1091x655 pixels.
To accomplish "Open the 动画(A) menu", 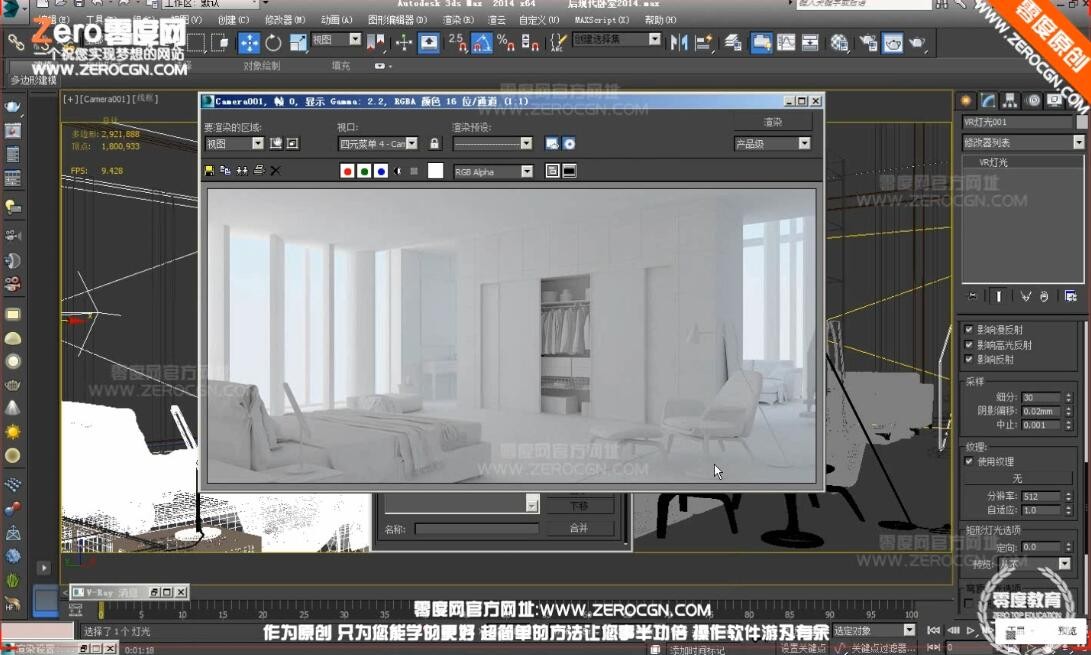I will click(x=336, y=20).
